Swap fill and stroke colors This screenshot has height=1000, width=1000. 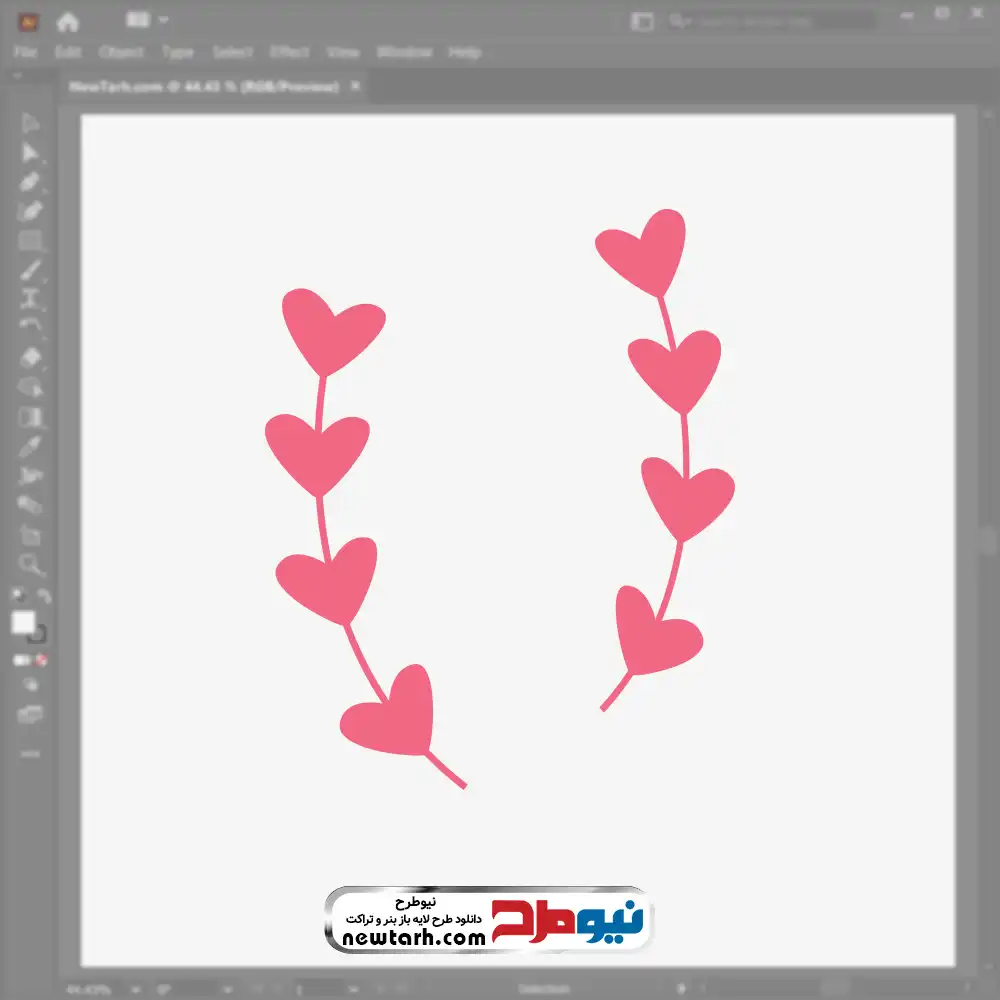click(x=43, y=596)
